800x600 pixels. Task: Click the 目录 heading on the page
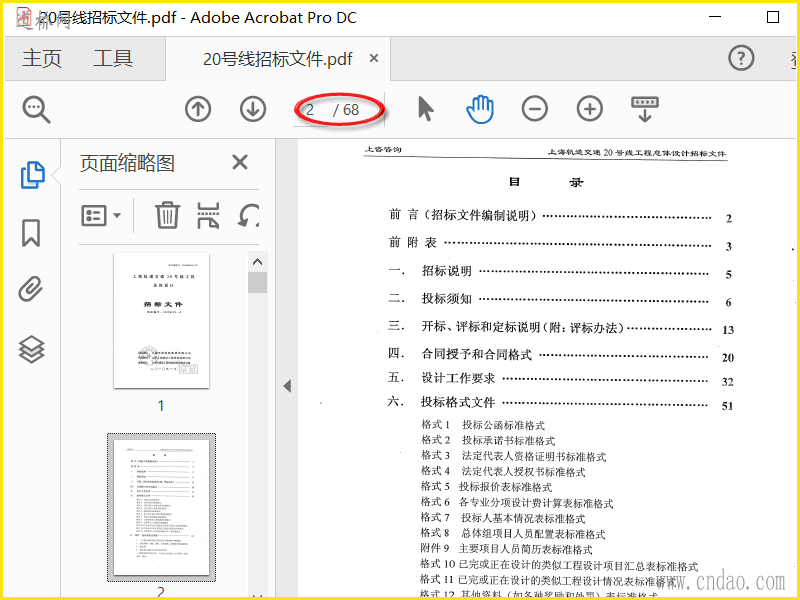click(546, 182)
